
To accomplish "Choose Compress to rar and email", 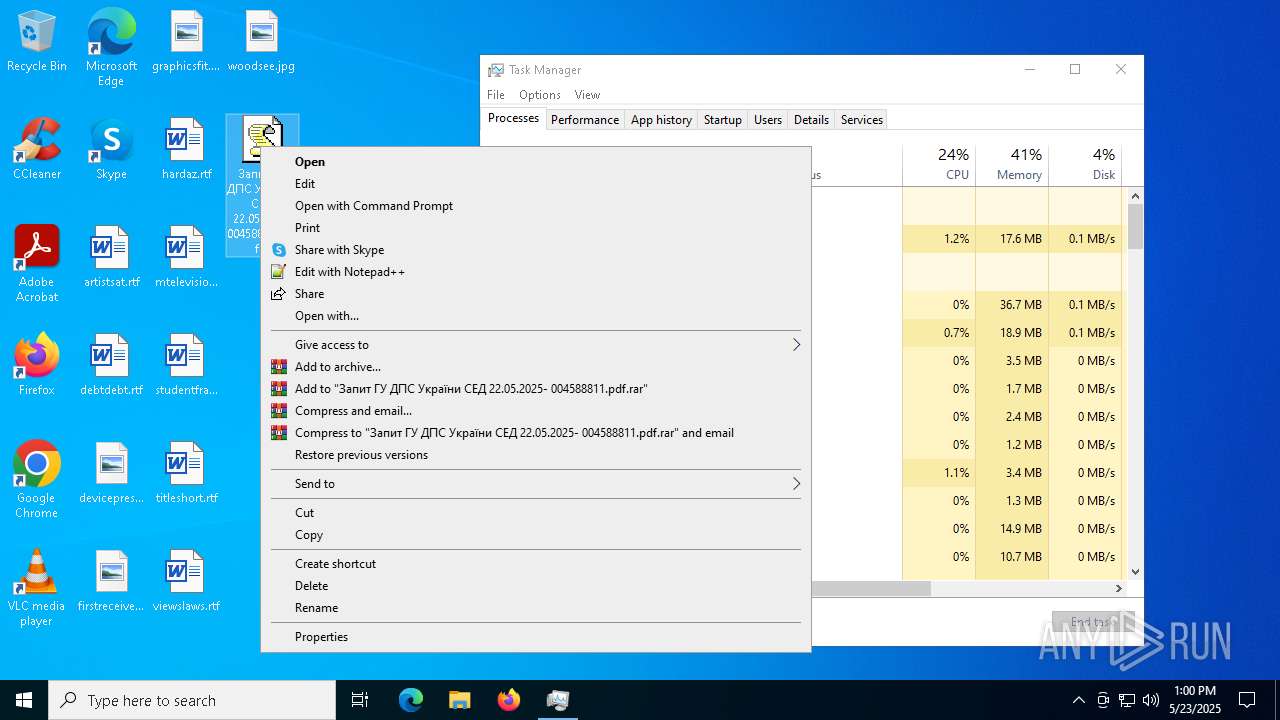I will click(x=536, y=433).
